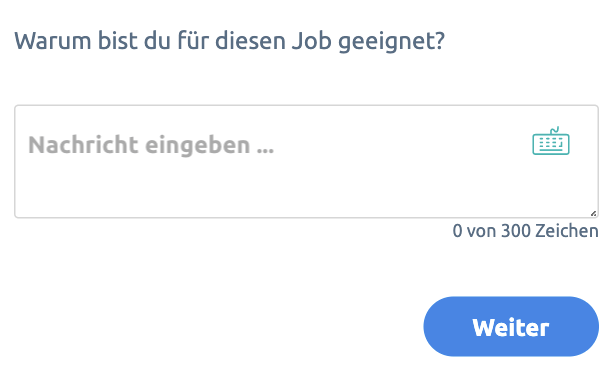
Task: Click the Weiter button
Action: pyautogui.click(x=511, y=327)
